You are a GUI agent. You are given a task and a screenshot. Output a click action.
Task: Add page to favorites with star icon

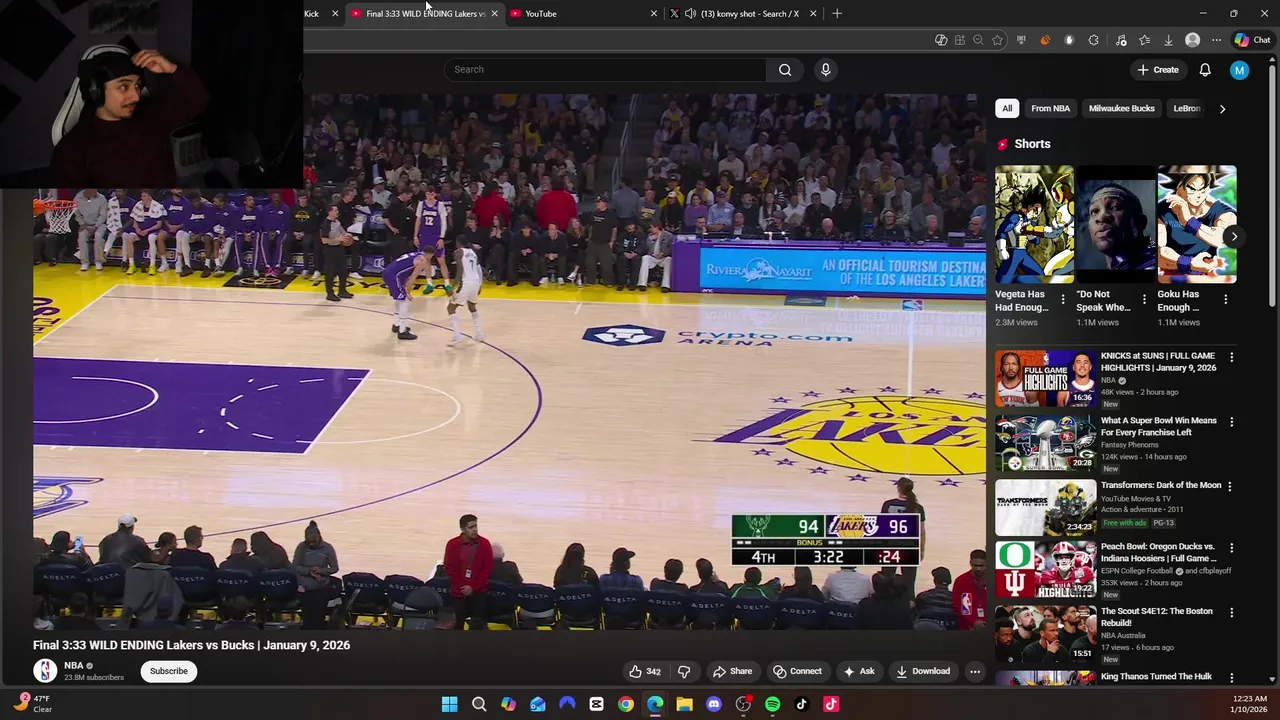(997, 40)
